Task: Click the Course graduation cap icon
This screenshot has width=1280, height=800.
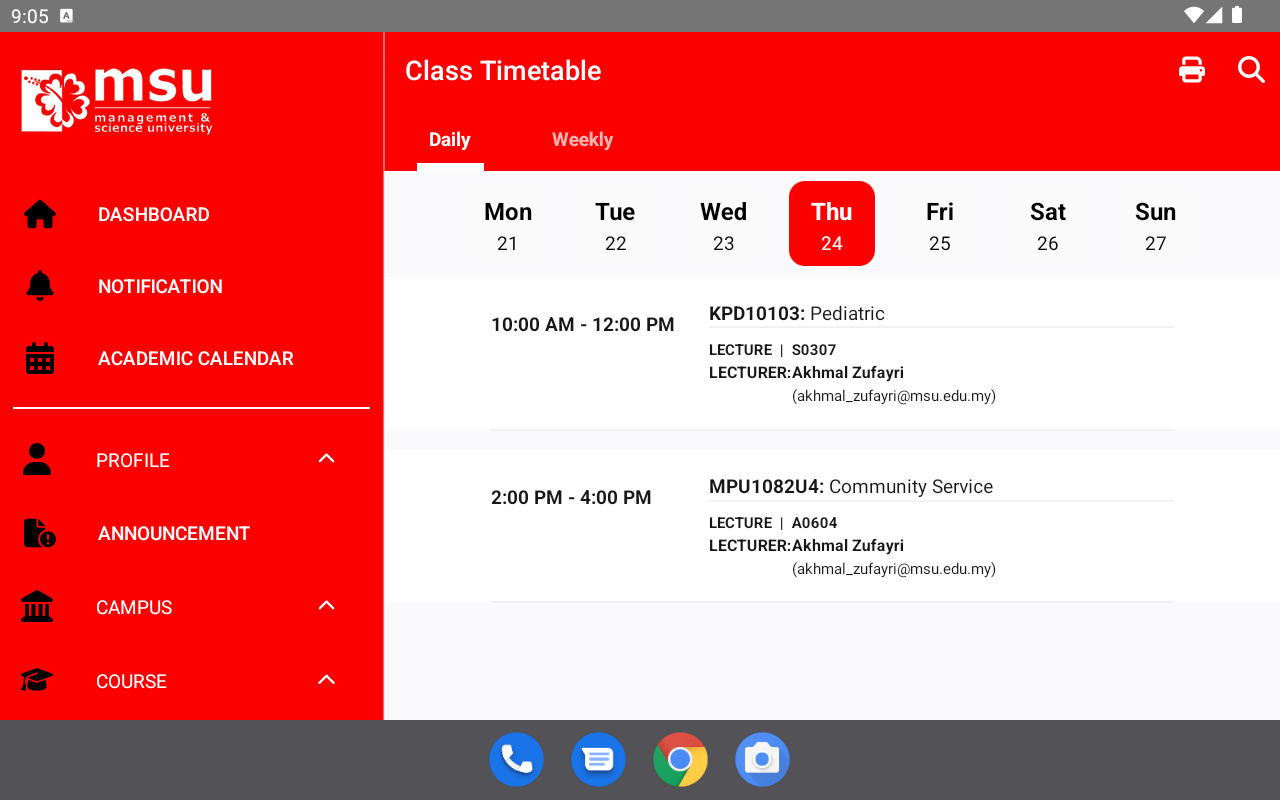Action: pos(37,680)
